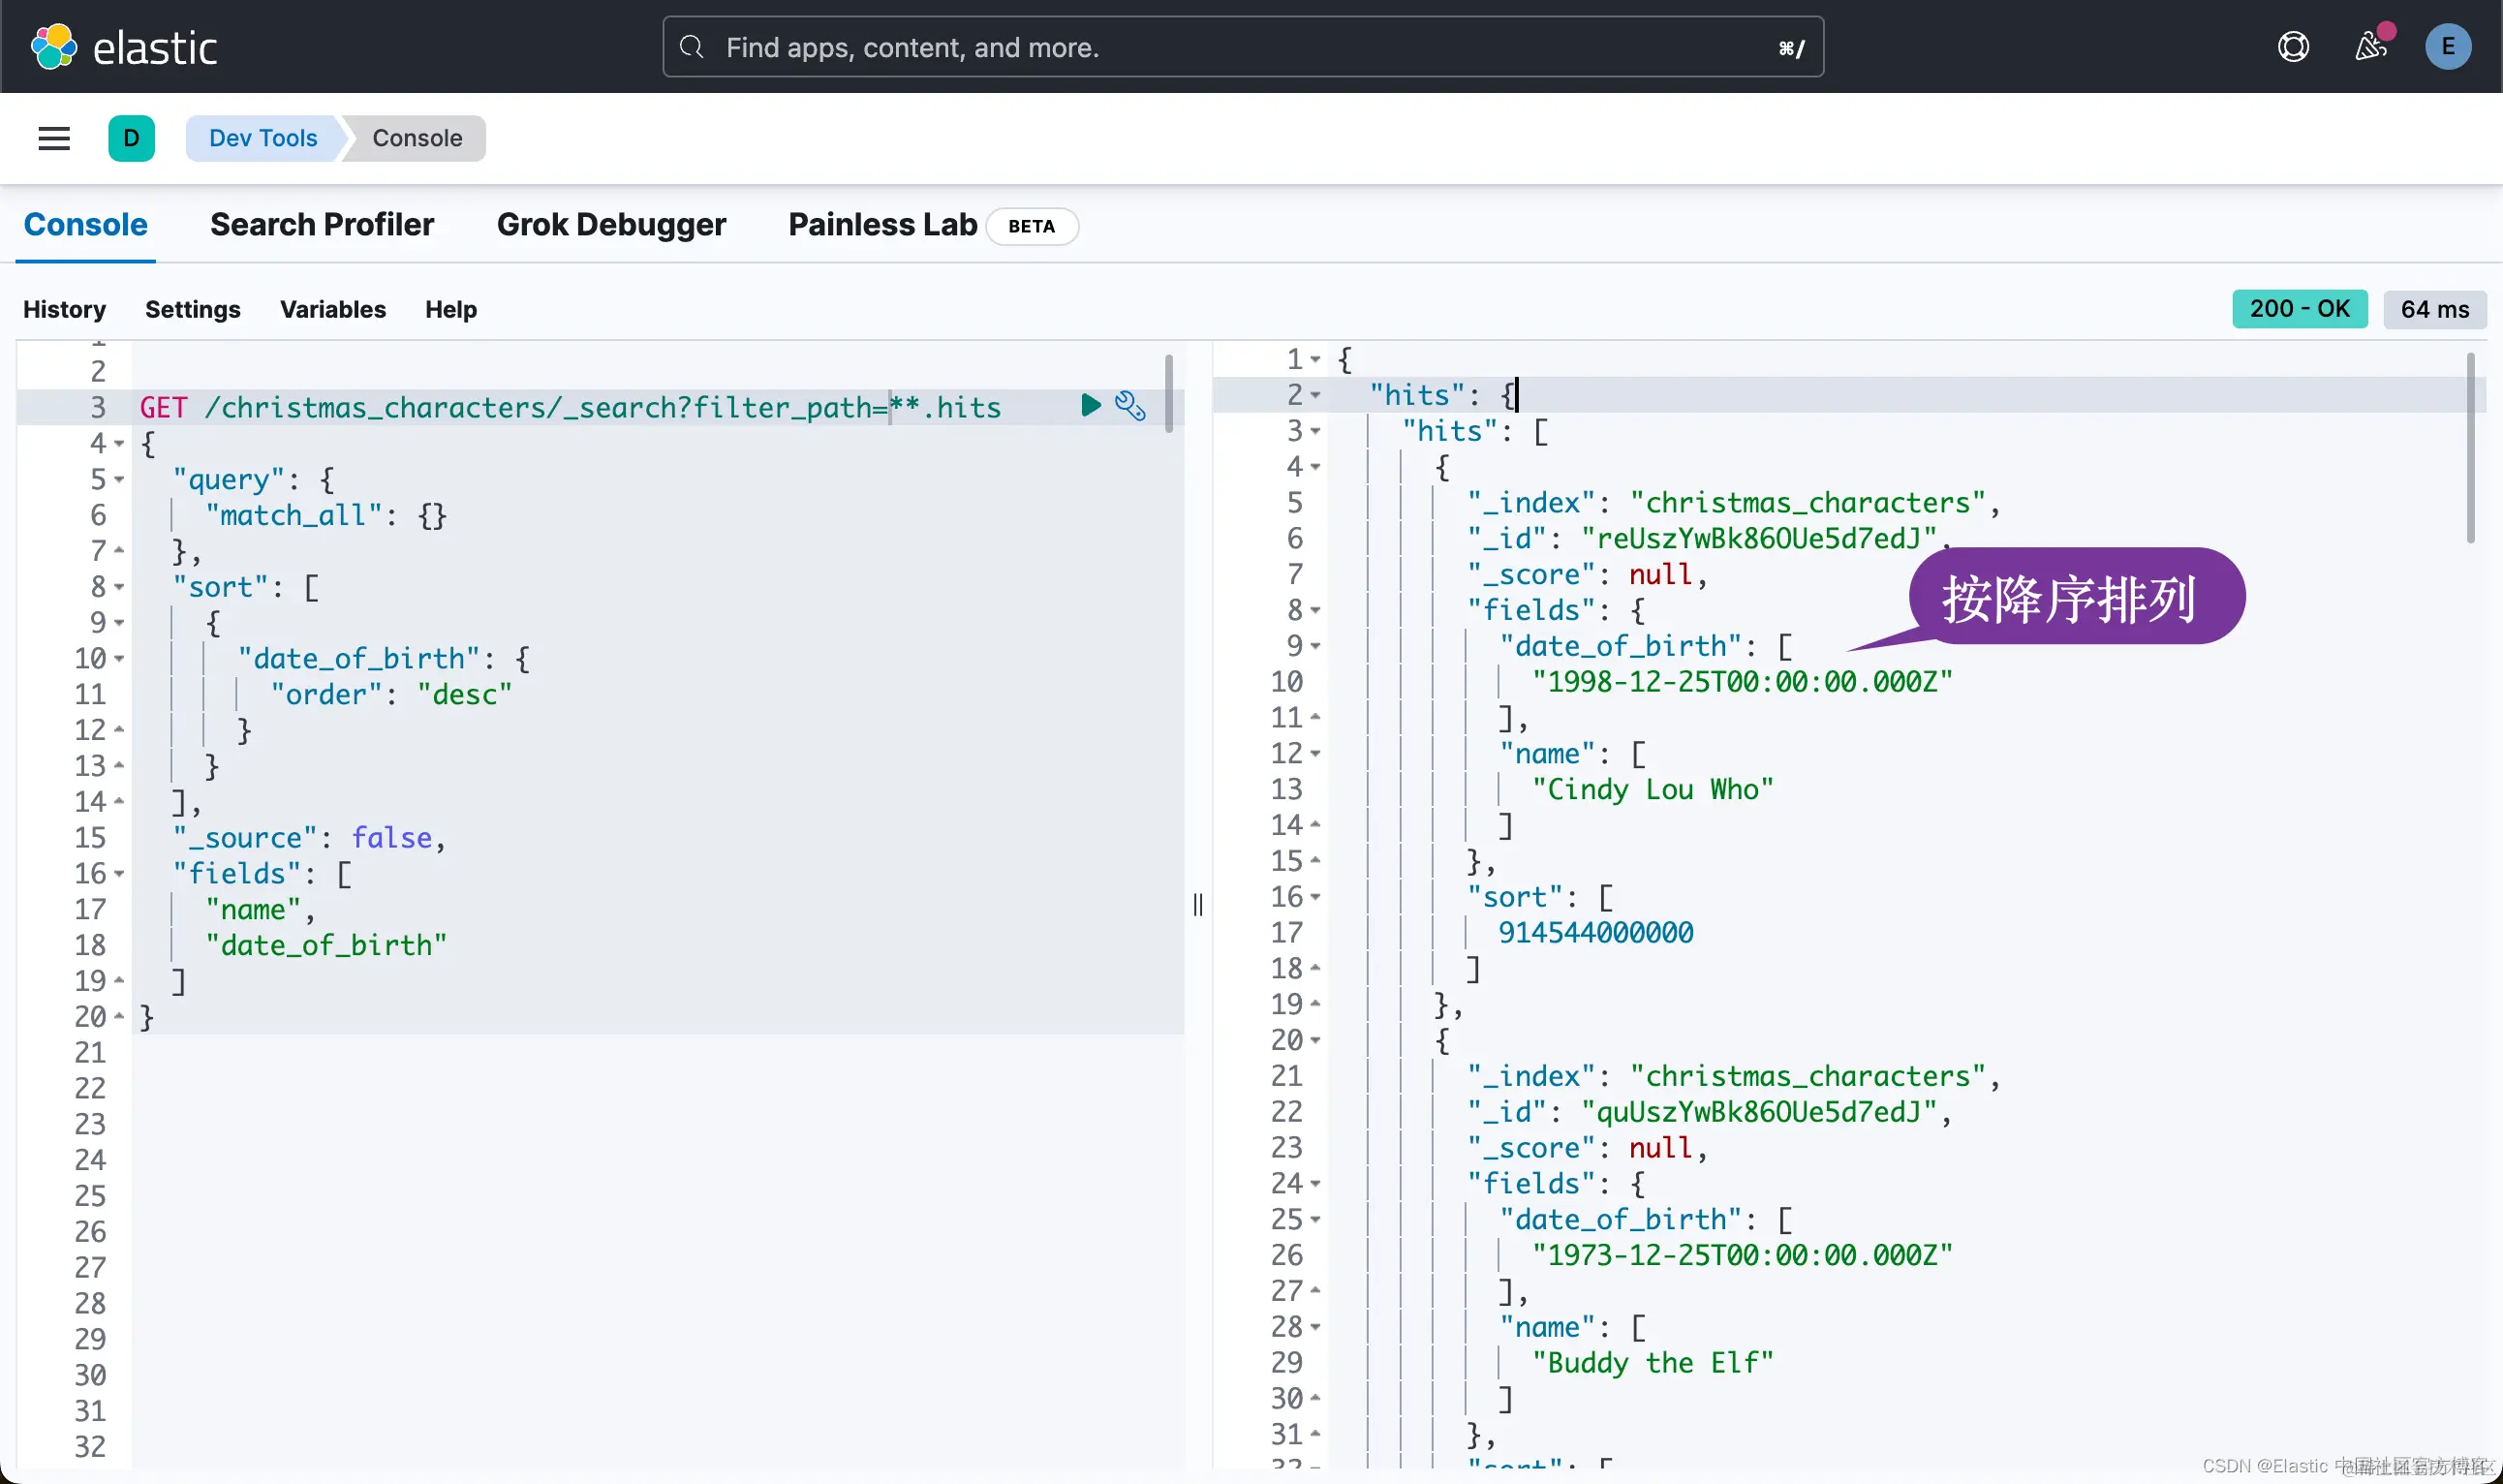Focus the Find apps search field
Image resolution: width=2503 pixels, height=1484 pixels.
1240,47
